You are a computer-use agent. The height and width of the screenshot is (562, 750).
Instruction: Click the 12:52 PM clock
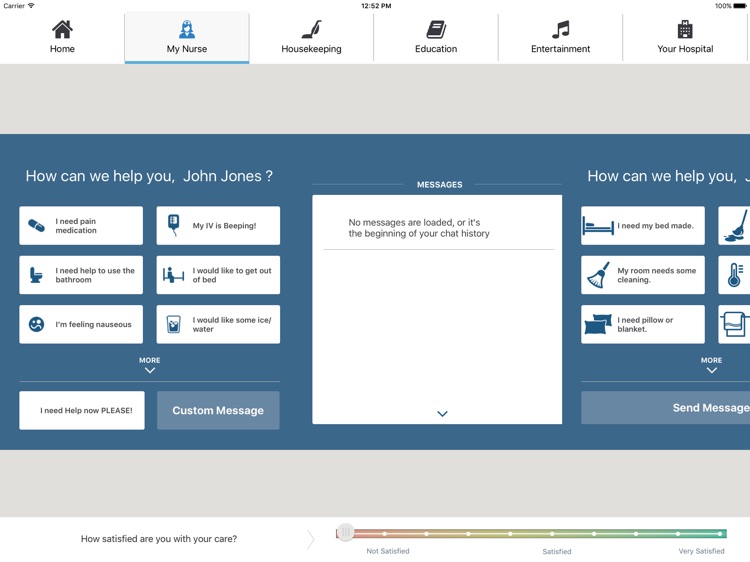pos(376,6)
